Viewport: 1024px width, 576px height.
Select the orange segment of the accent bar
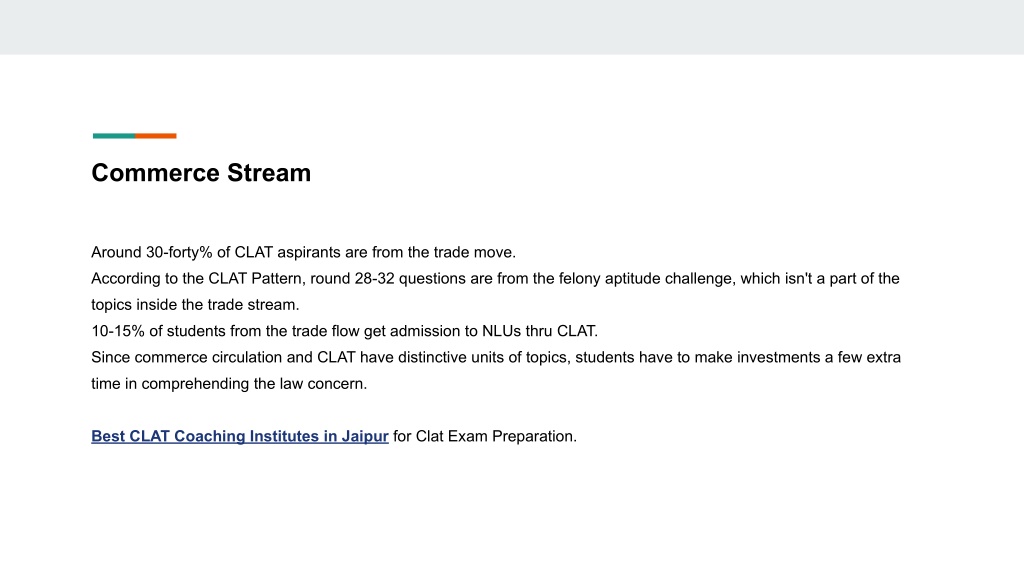(156, 136)
